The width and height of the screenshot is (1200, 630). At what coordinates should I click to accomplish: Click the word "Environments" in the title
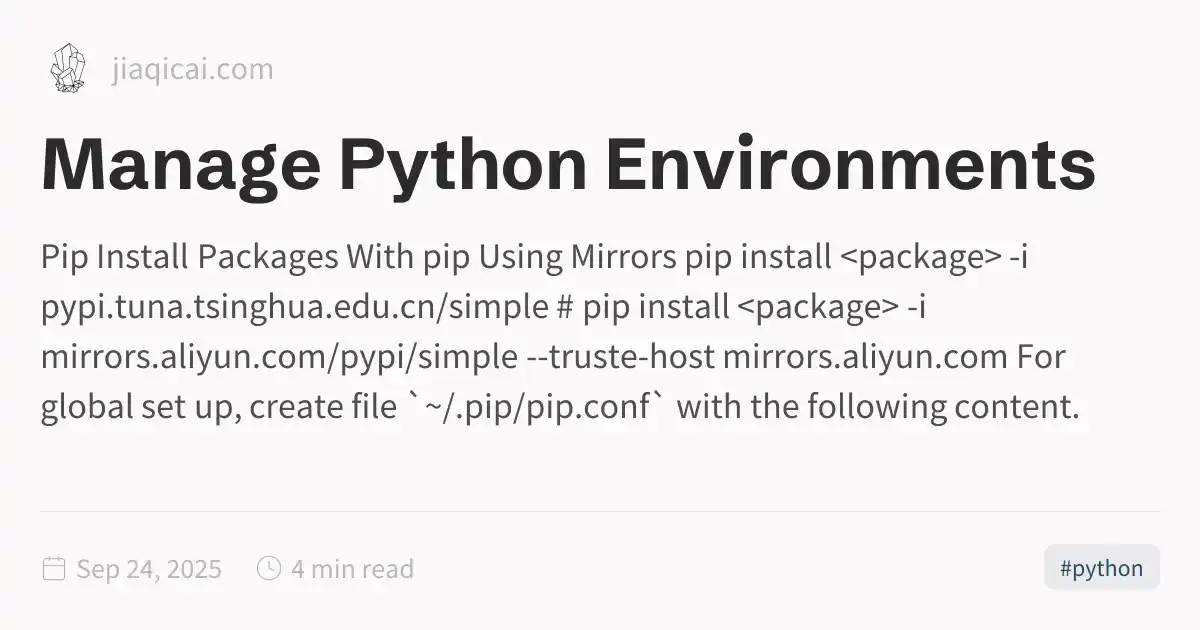click(851, 165)
